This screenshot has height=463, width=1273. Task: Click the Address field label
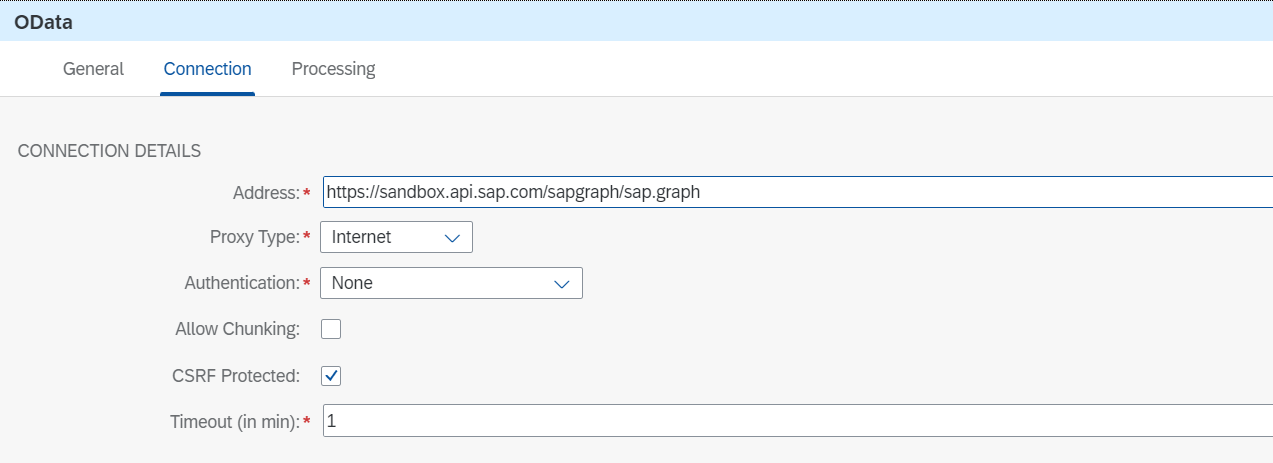[x=265, y=192]
